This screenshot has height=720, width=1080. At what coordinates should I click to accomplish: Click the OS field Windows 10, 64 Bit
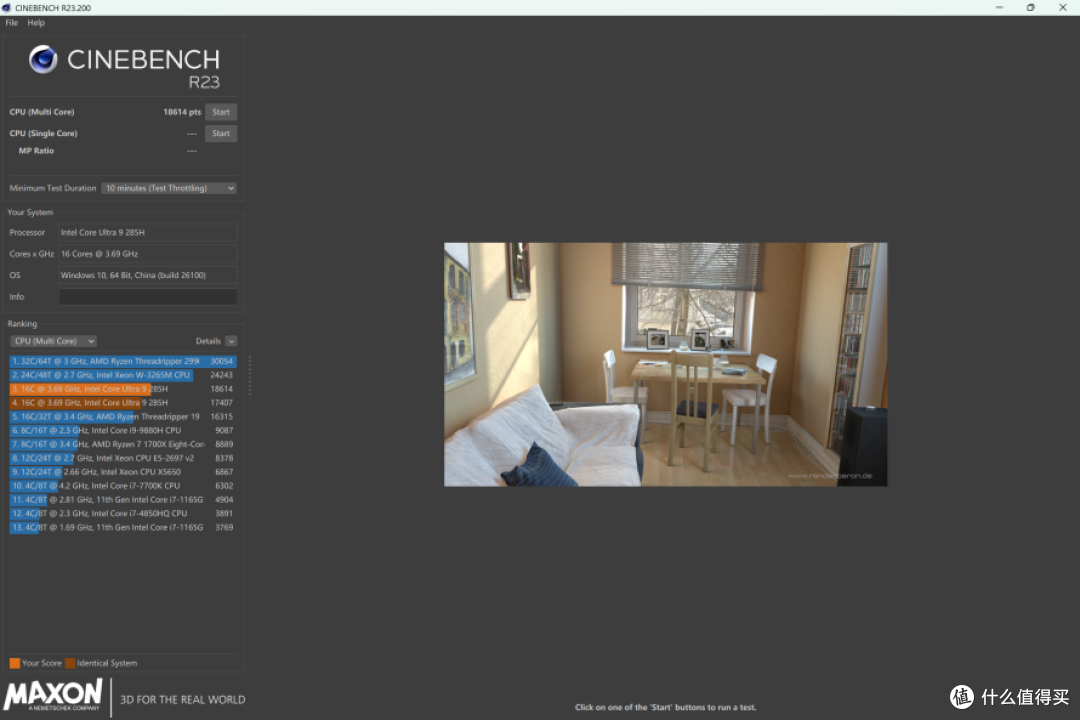pos(147,276)
